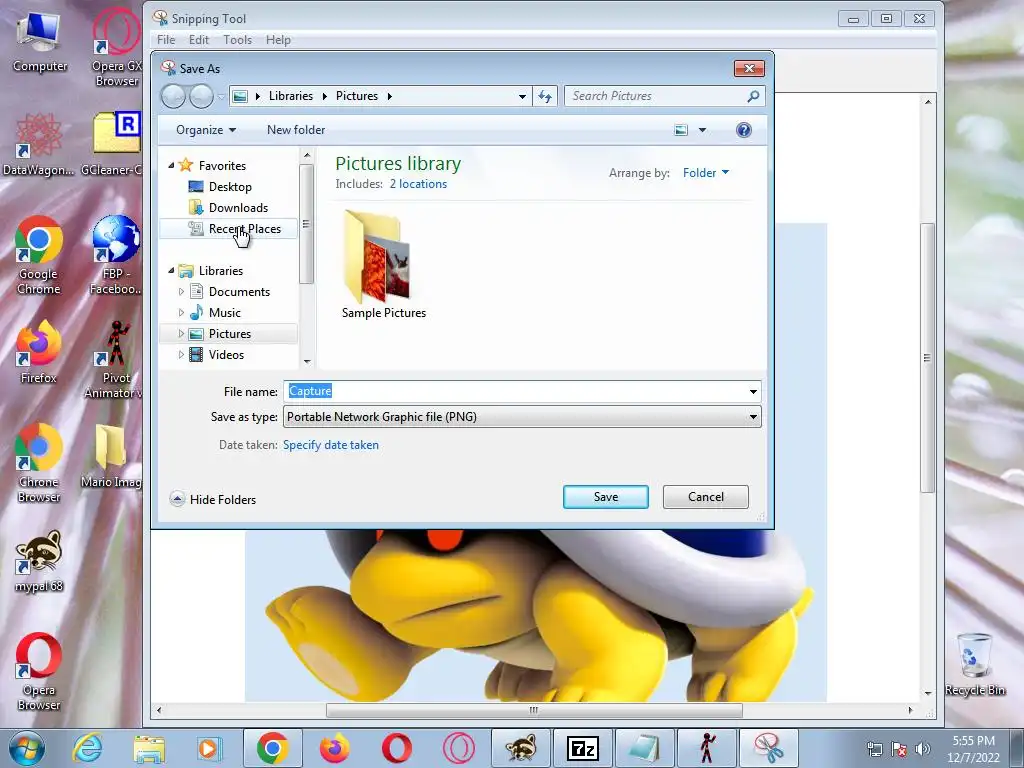Open the help icon in Save As dialog
Viewport: 1024px width, 768px height.
[743, 130]
